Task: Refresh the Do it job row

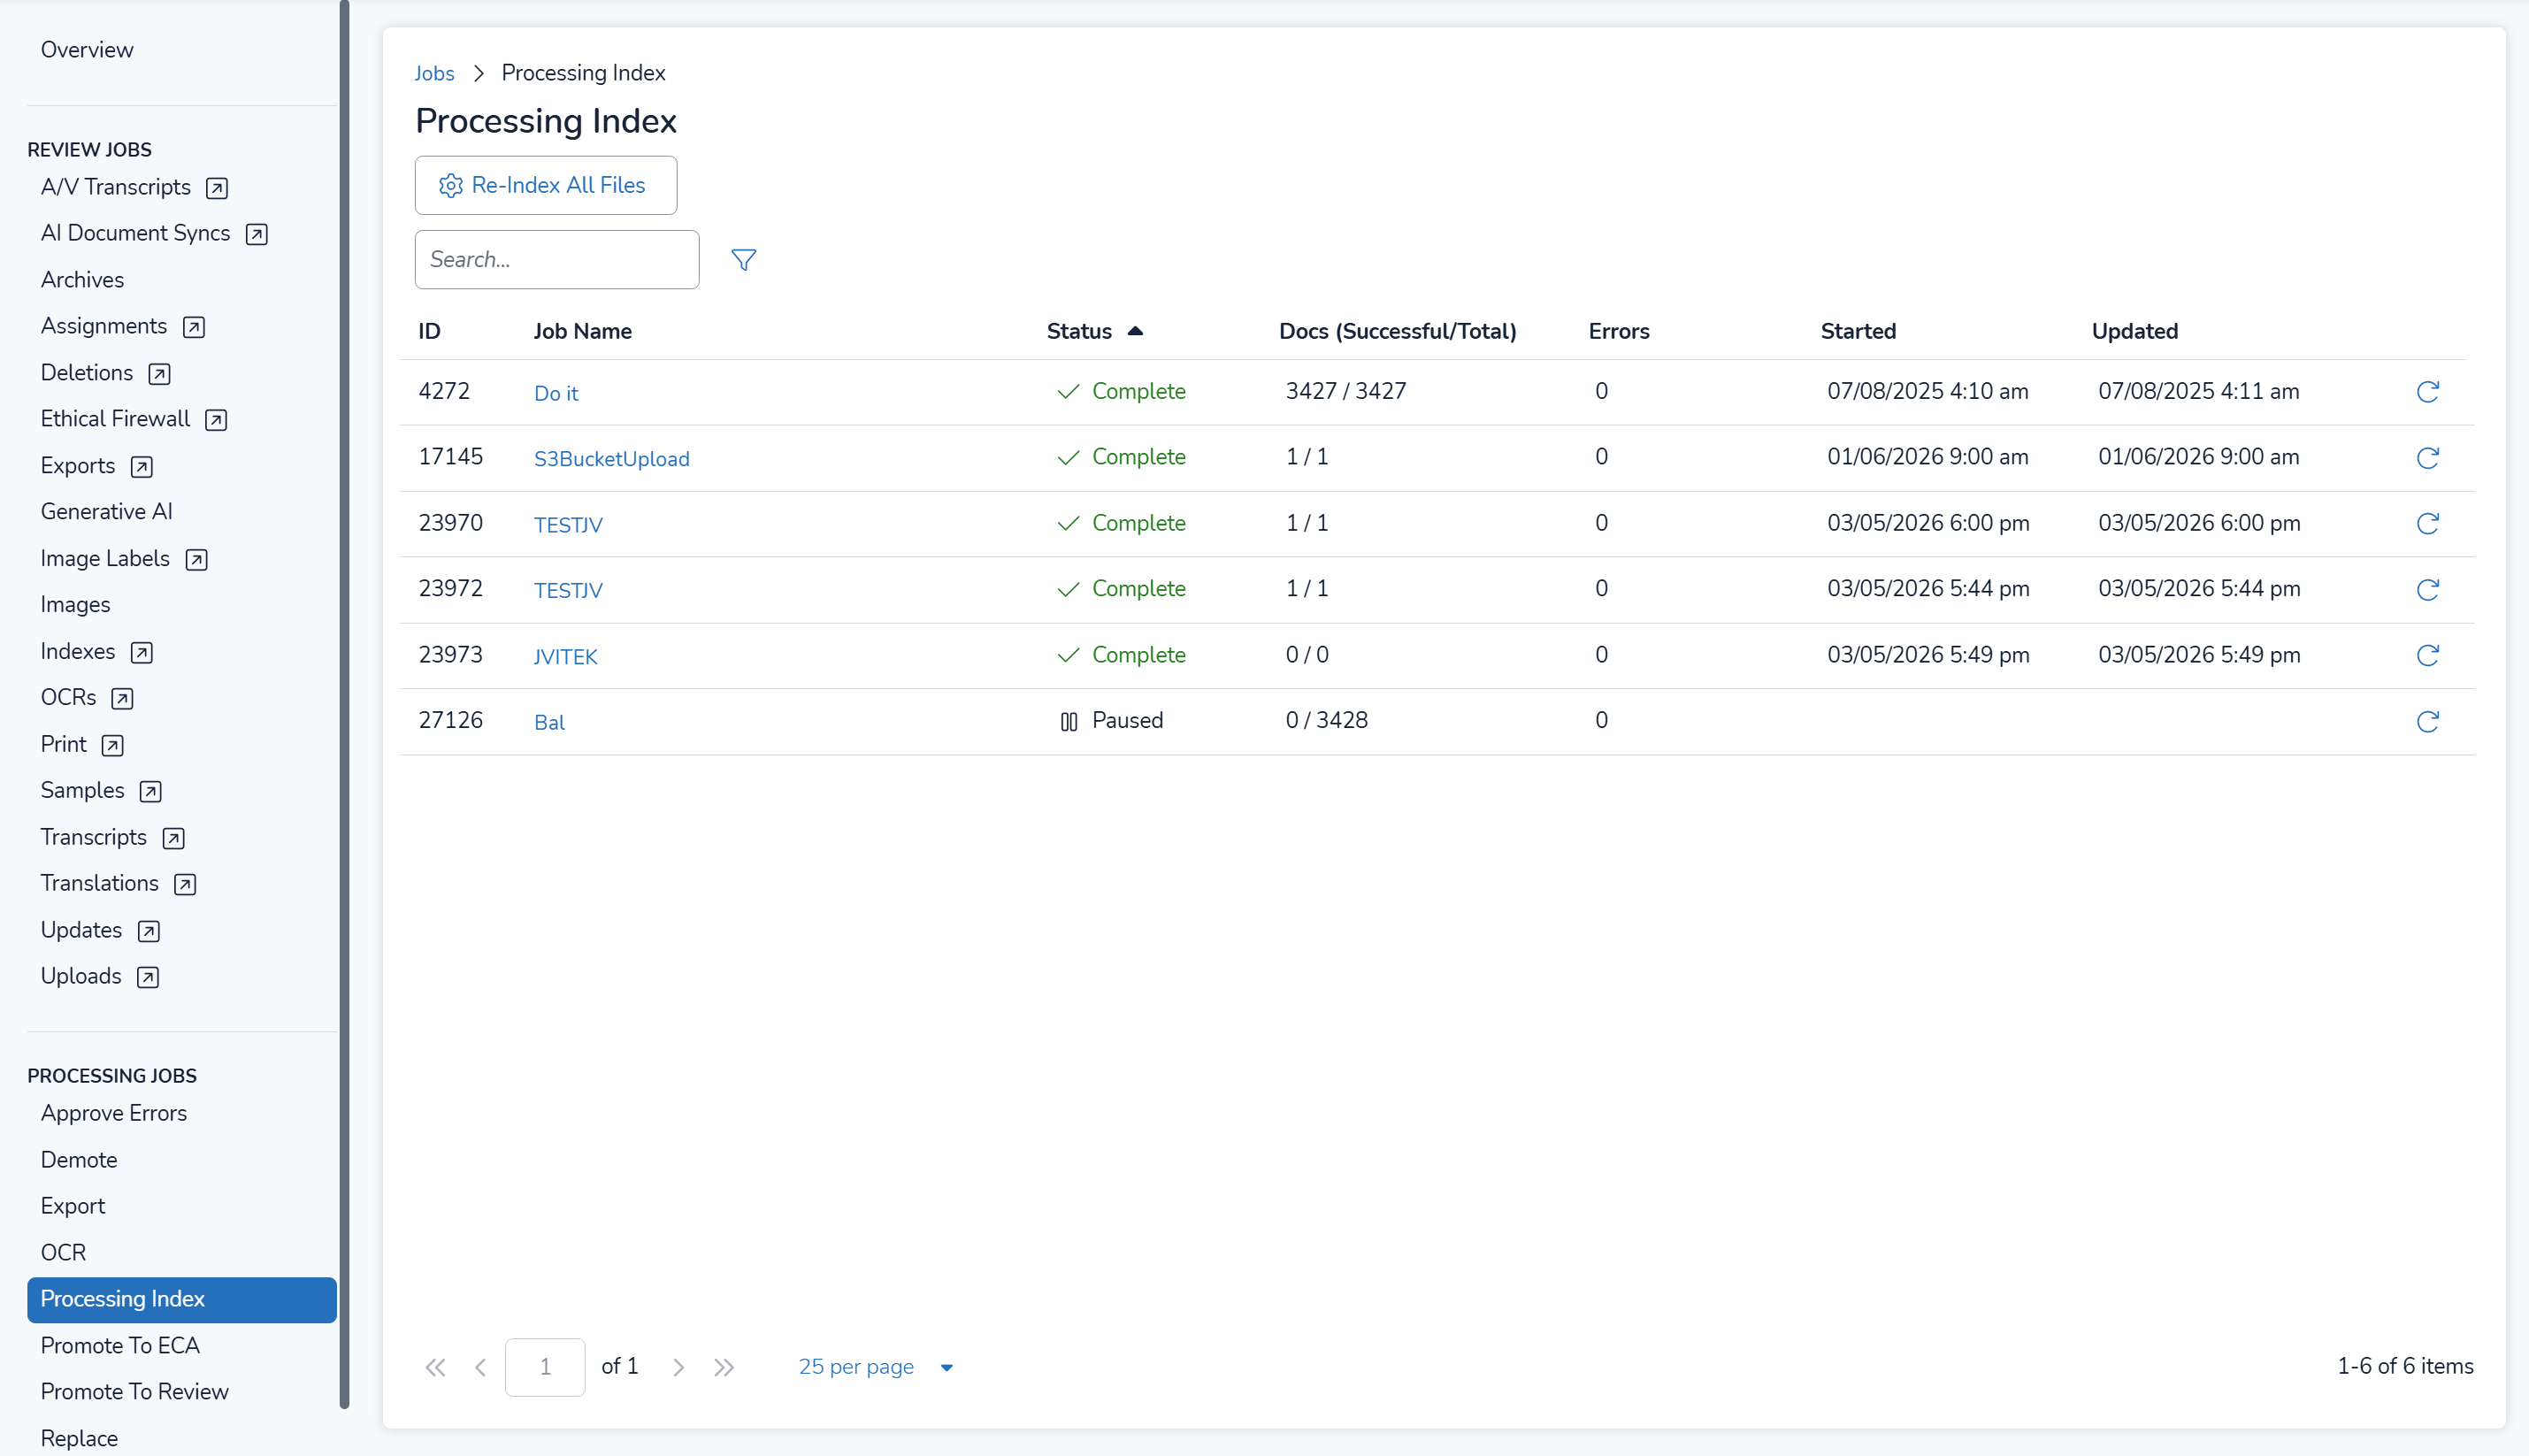Action: pos(2427,391)
